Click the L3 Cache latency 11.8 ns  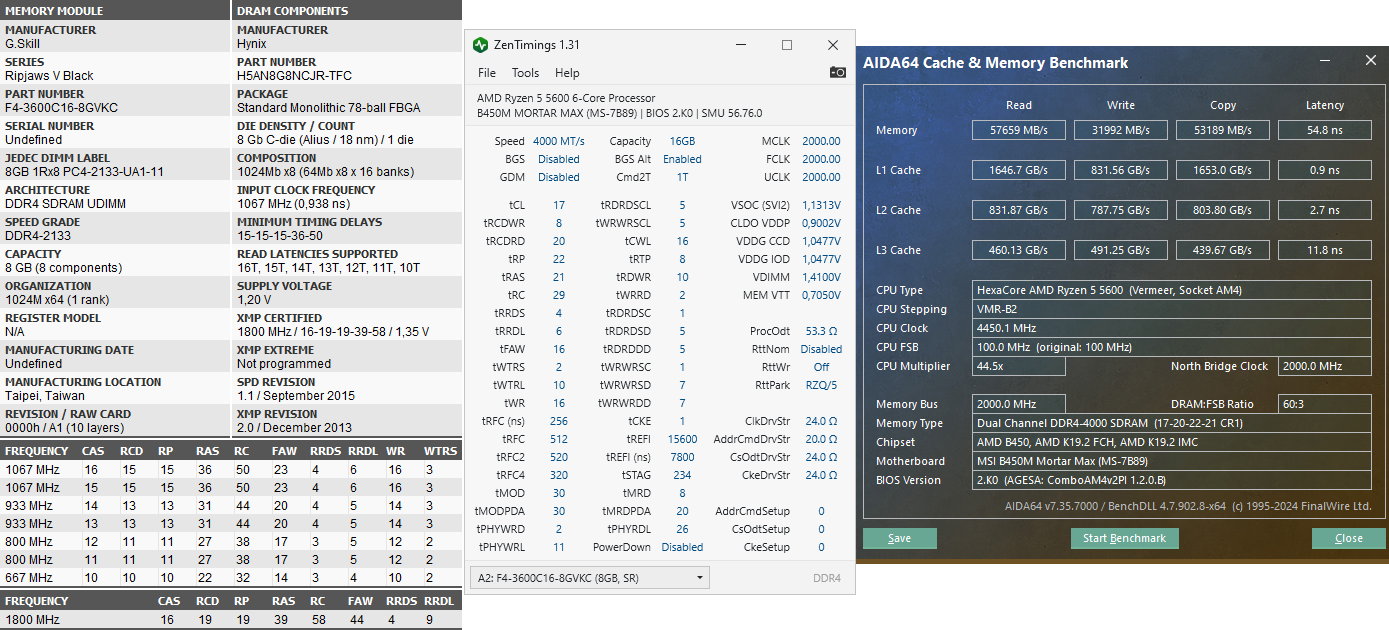click(1325, 250)
